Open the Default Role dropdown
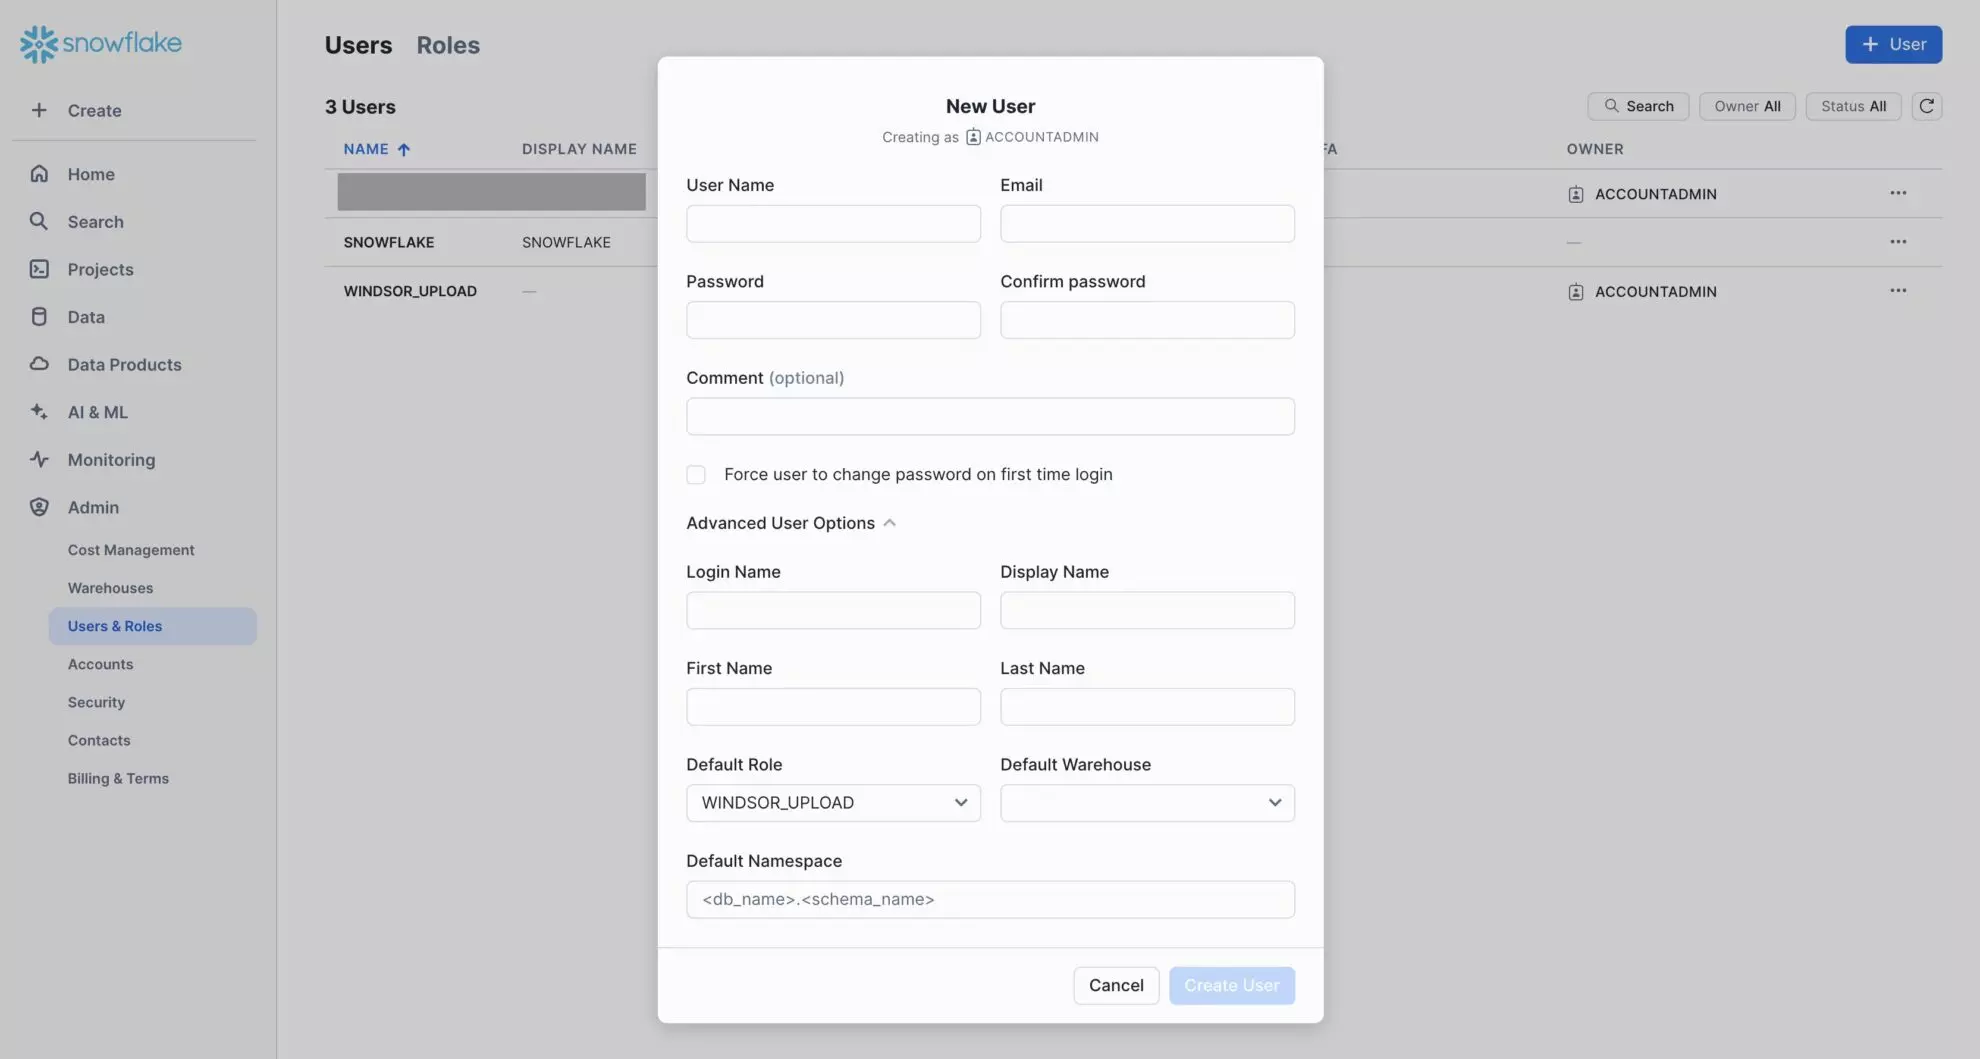The height and width of the screenshot is (1059, 1980). tap(833, 803)
